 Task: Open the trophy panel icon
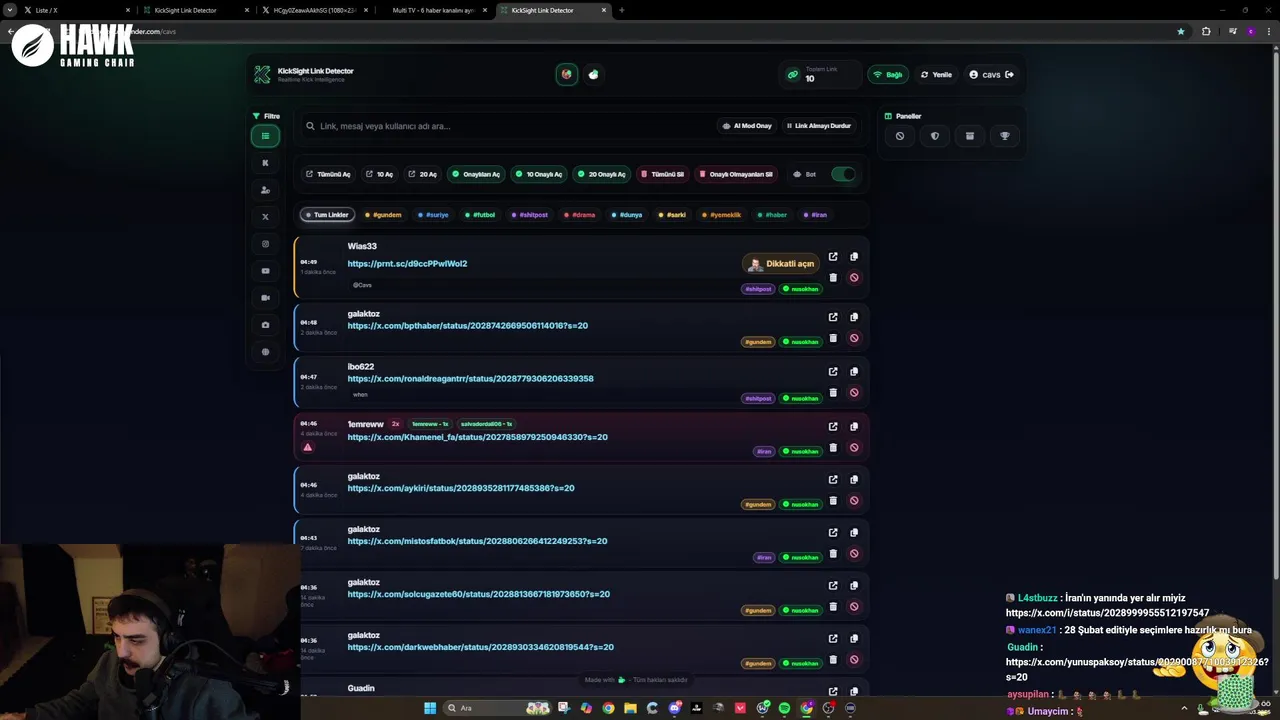(x=1005, y=136)
